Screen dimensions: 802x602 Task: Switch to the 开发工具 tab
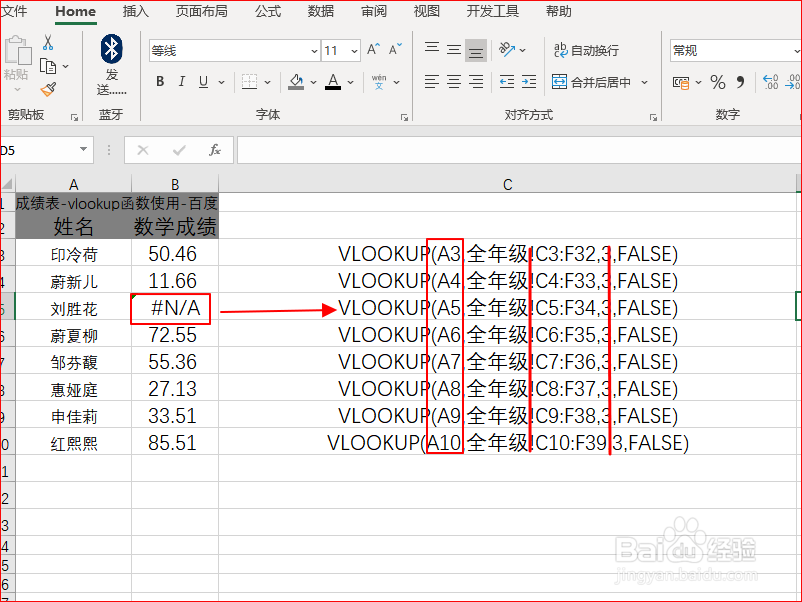click(x=493, y=11)
